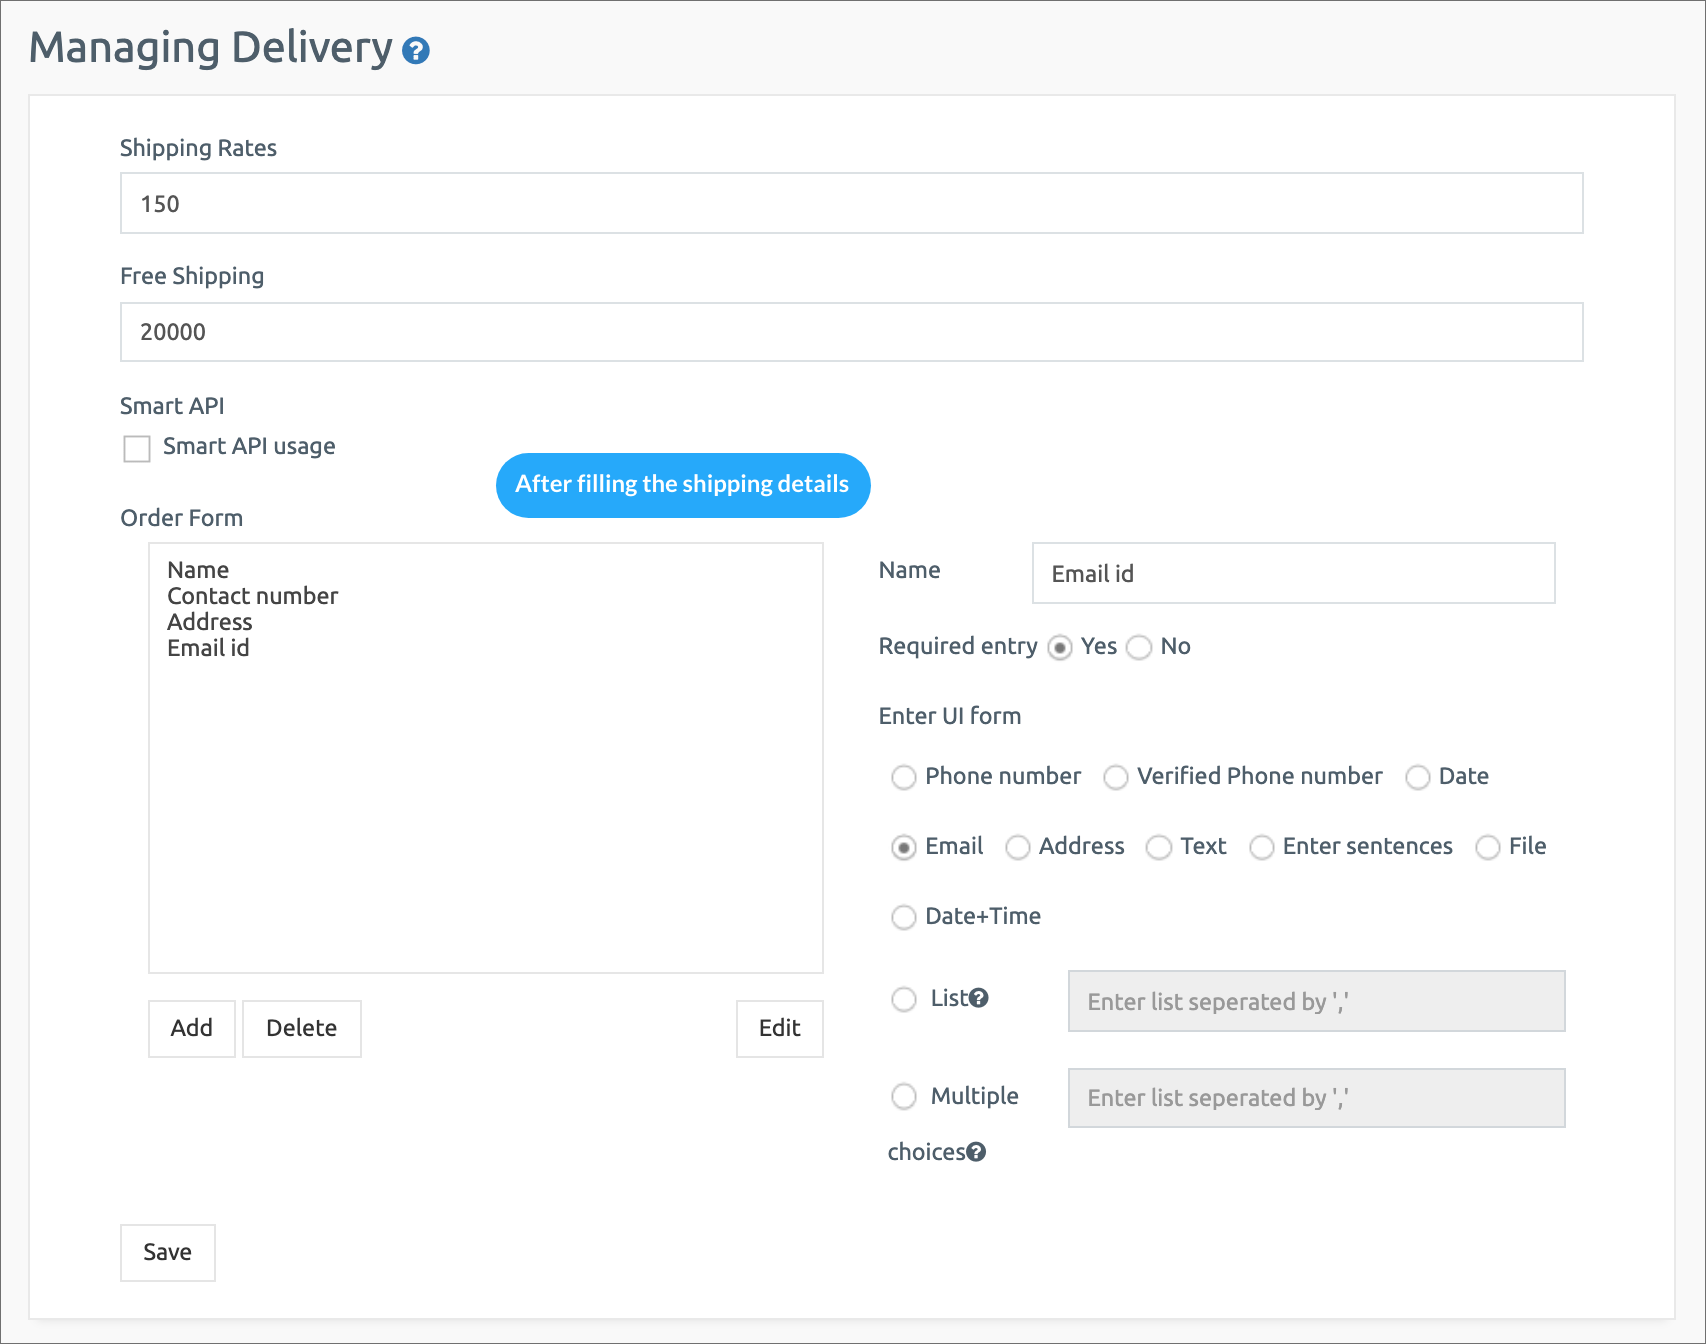
Task: Click the Name field containing Email id
Action: click(1292, 574)
